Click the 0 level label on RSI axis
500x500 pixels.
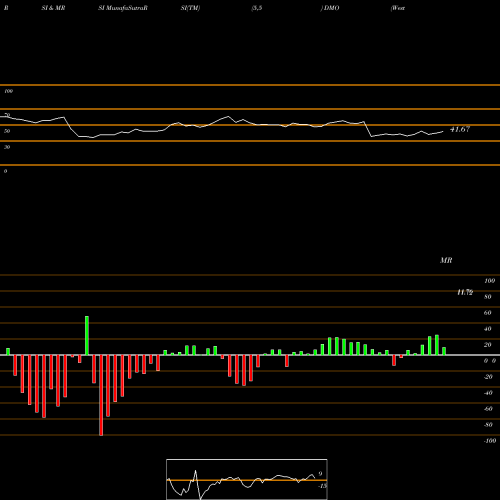point(5,171)
